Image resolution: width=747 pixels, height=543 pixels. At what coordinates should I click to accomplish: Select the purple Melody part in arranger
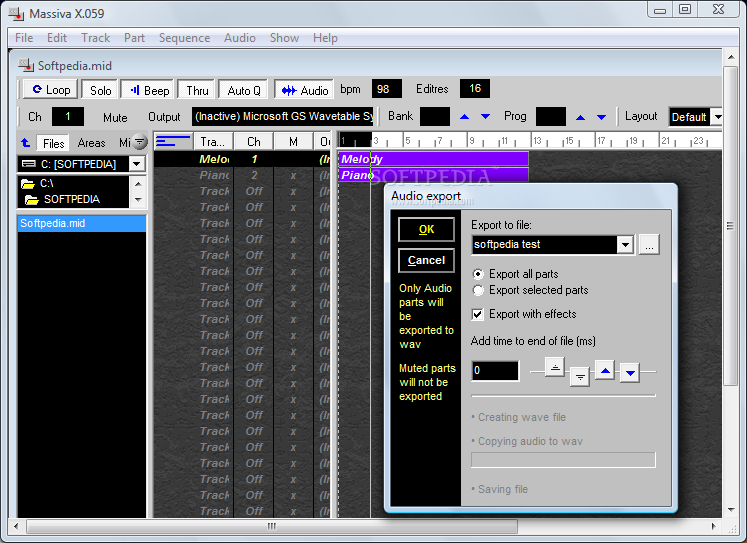click(433, 159)
